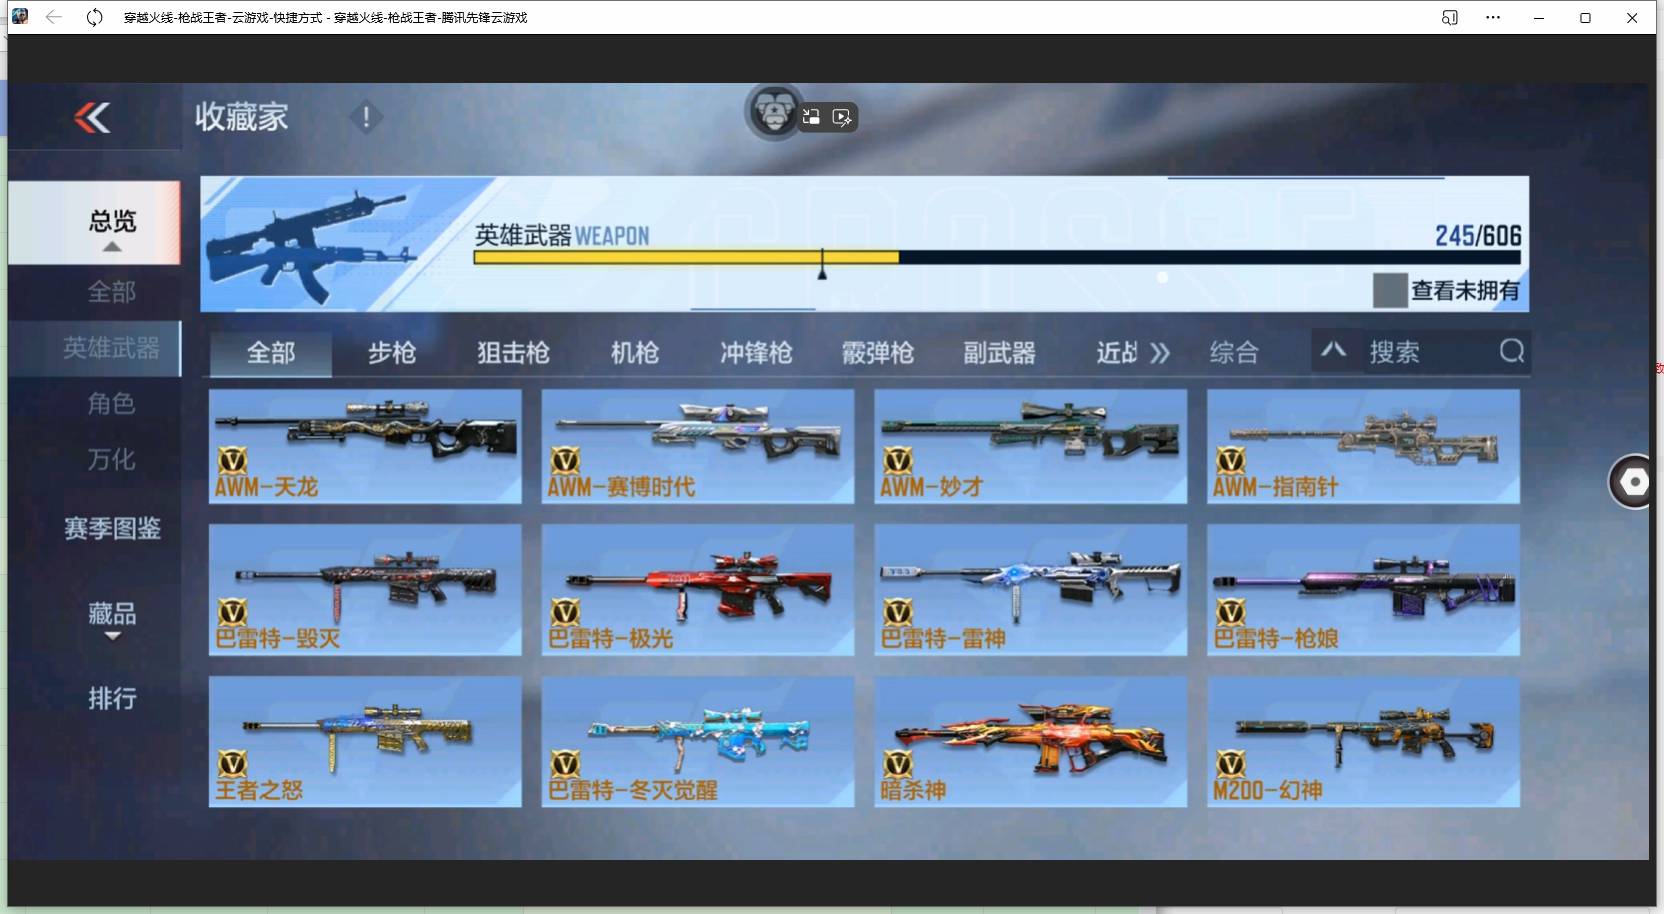Viewport: 1664px width, 914px height.
Task: Switch to the 霰弹枪 tab
Action: click(878, 353)
